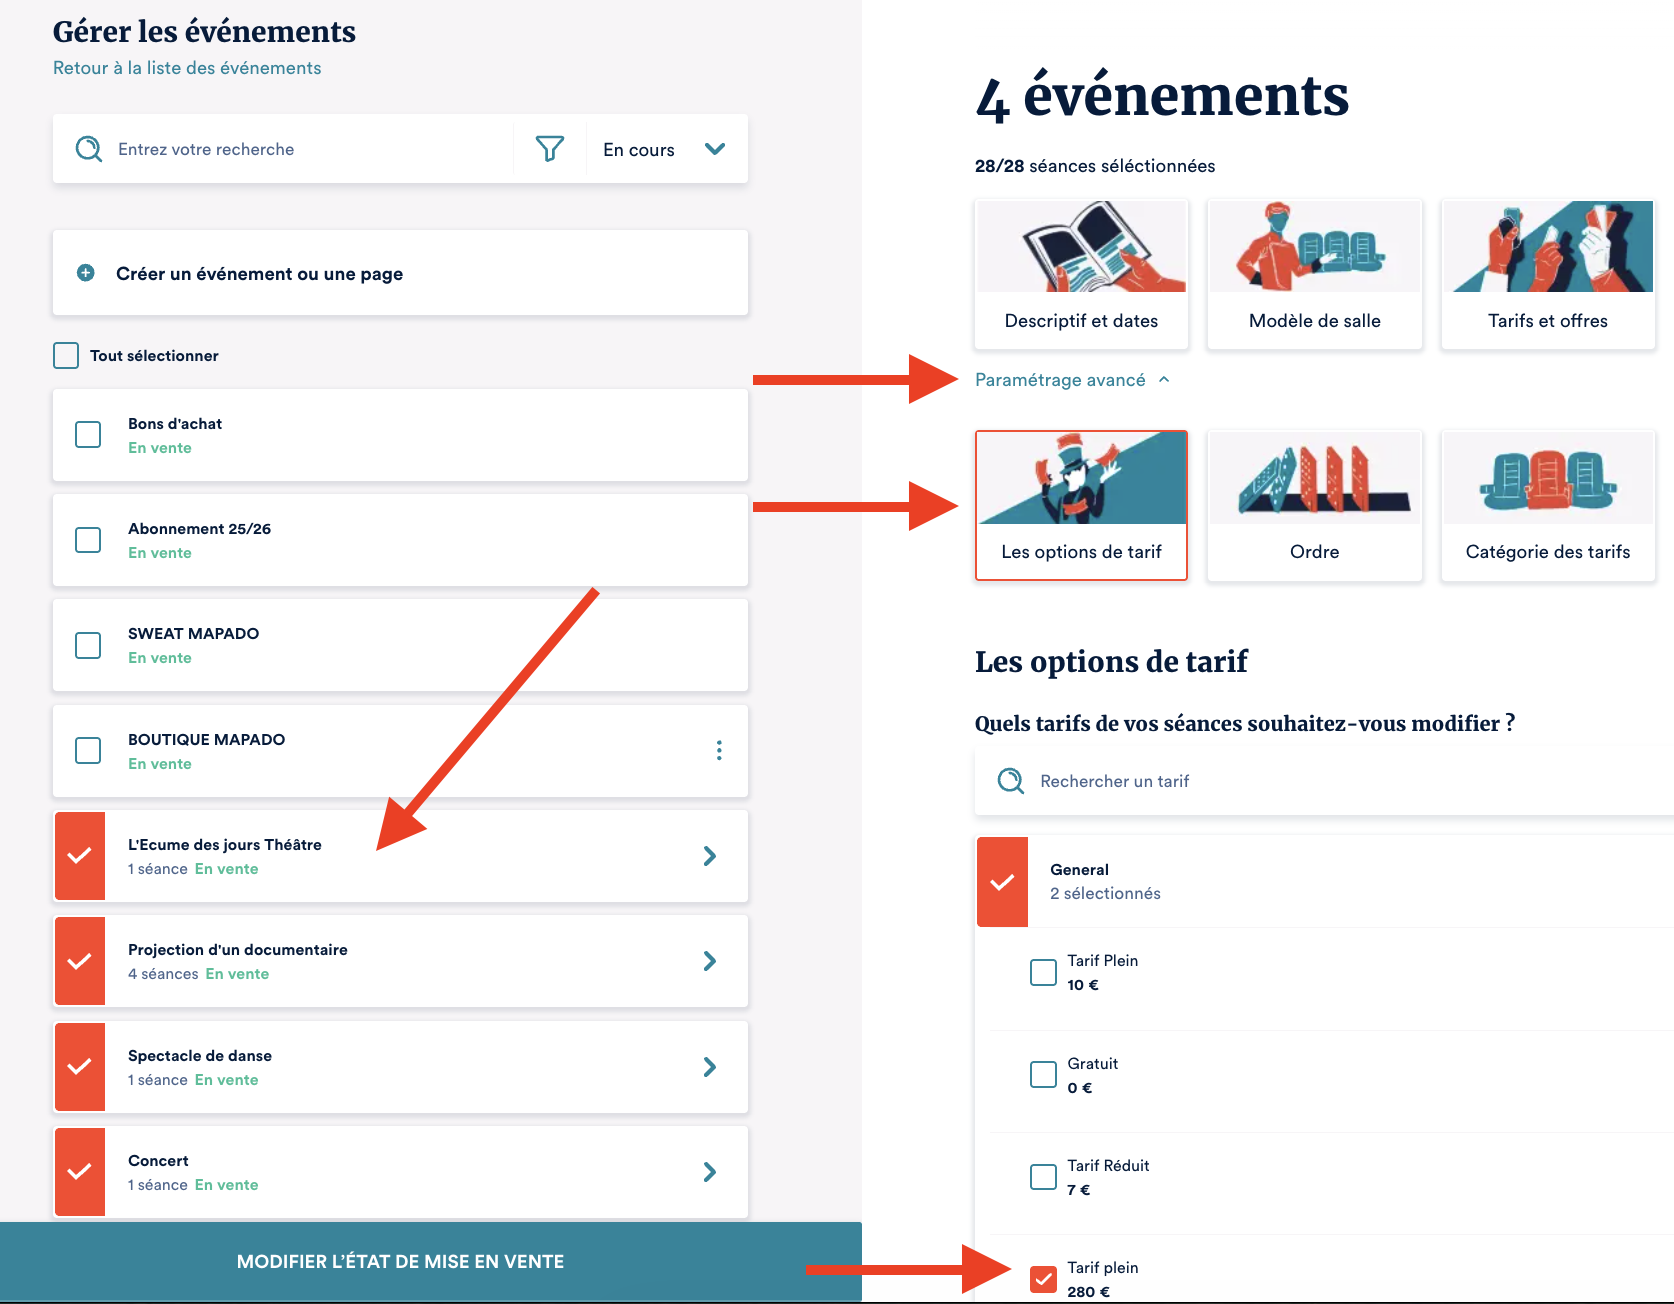Image resolution: width=1674 pixels, height=1304 pixels.
Task: Select the Ordre settings tile
Action: click(x=1314, y=506)
